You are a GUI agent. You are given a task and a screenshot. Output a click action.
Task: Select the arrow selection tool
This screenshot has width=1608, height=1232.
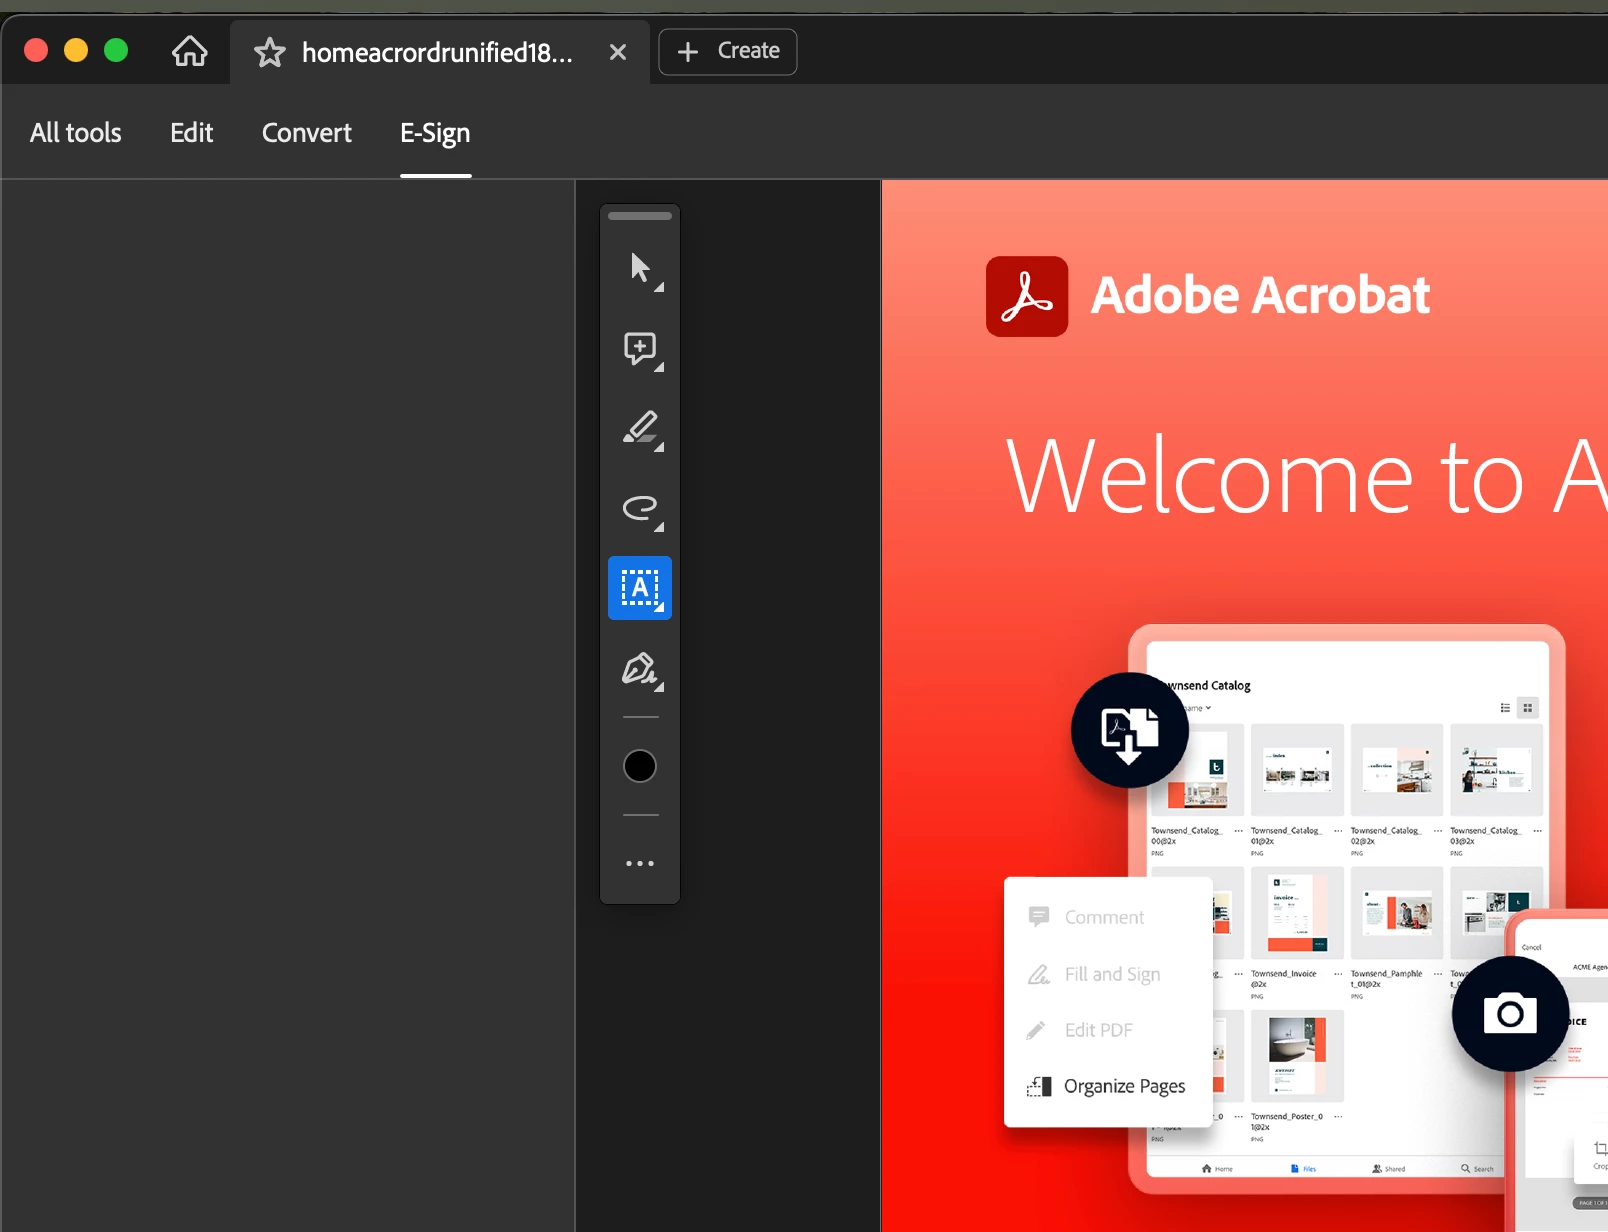[640, 268]
